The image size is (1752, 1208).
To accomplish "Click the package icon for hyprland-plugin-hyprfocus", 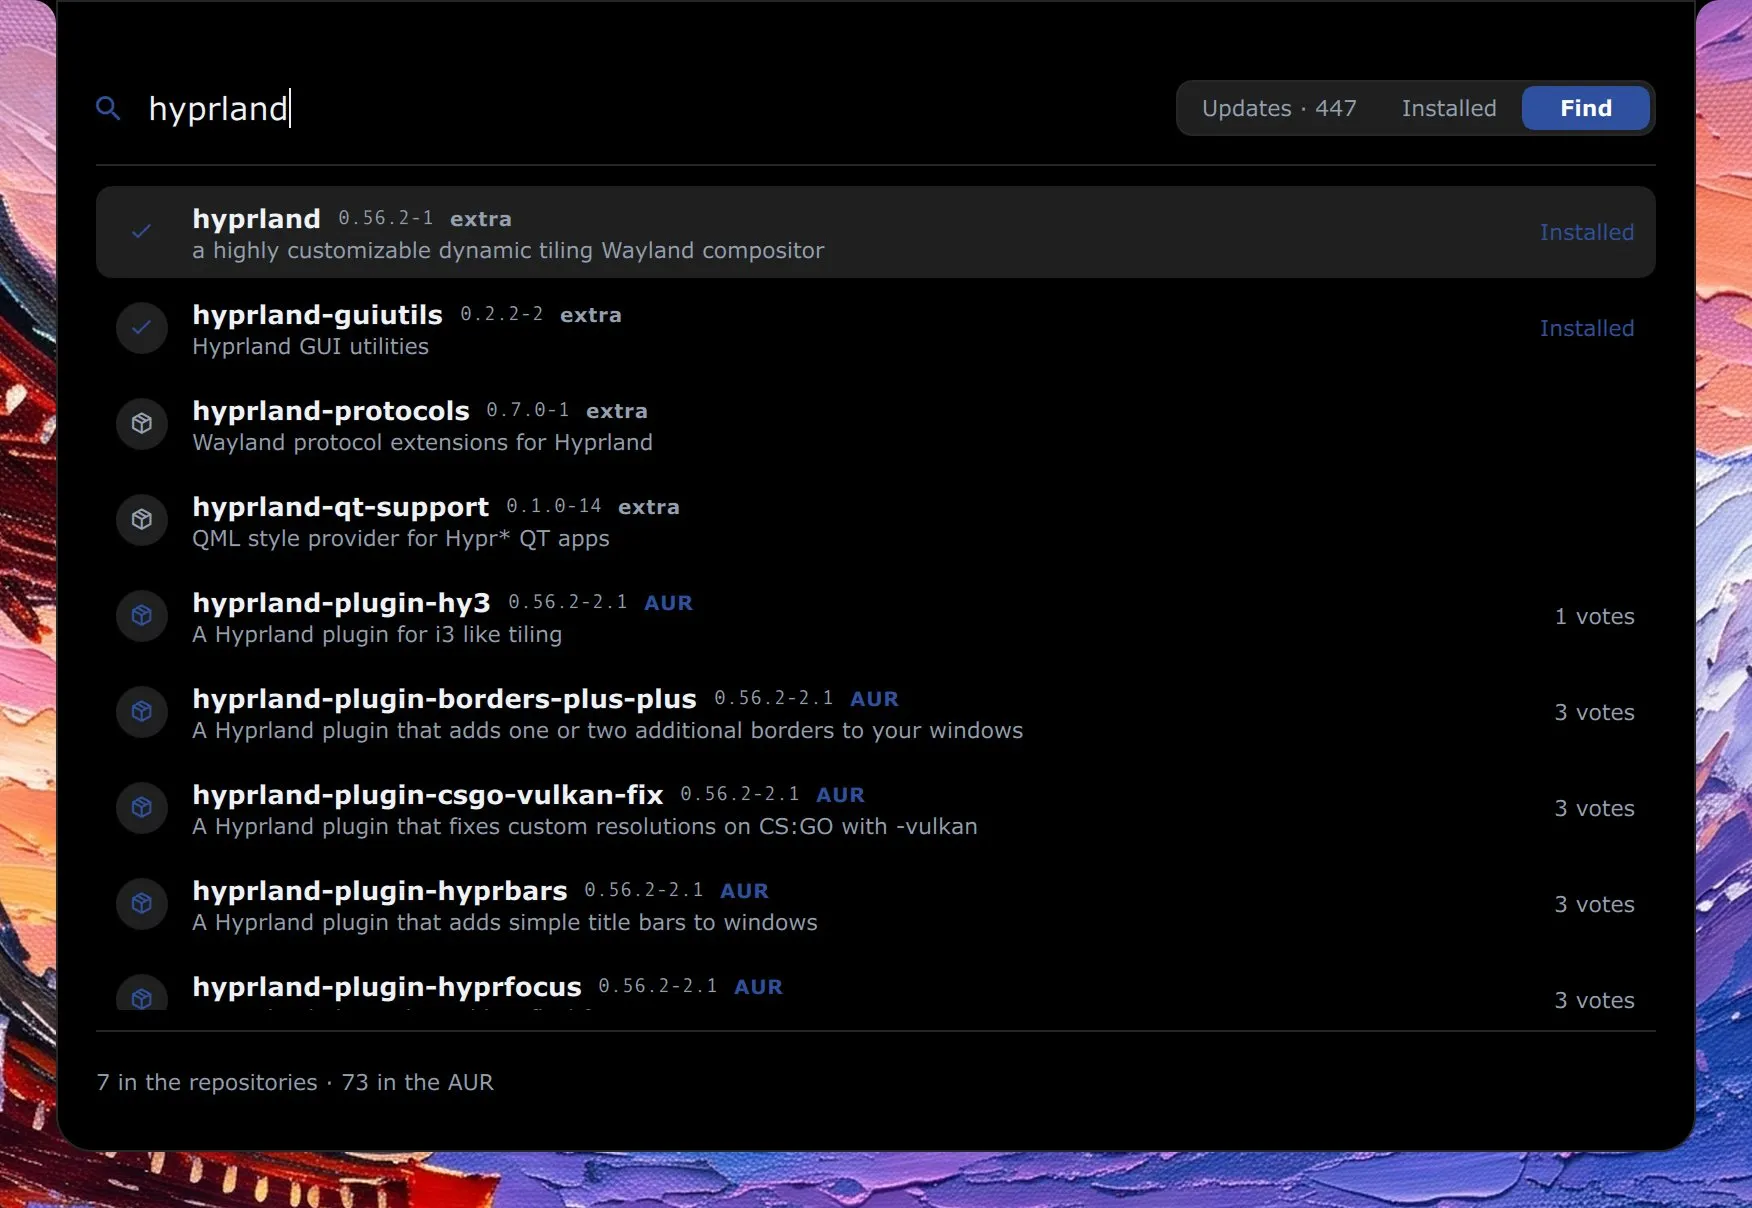I will (x=142, y=993).
